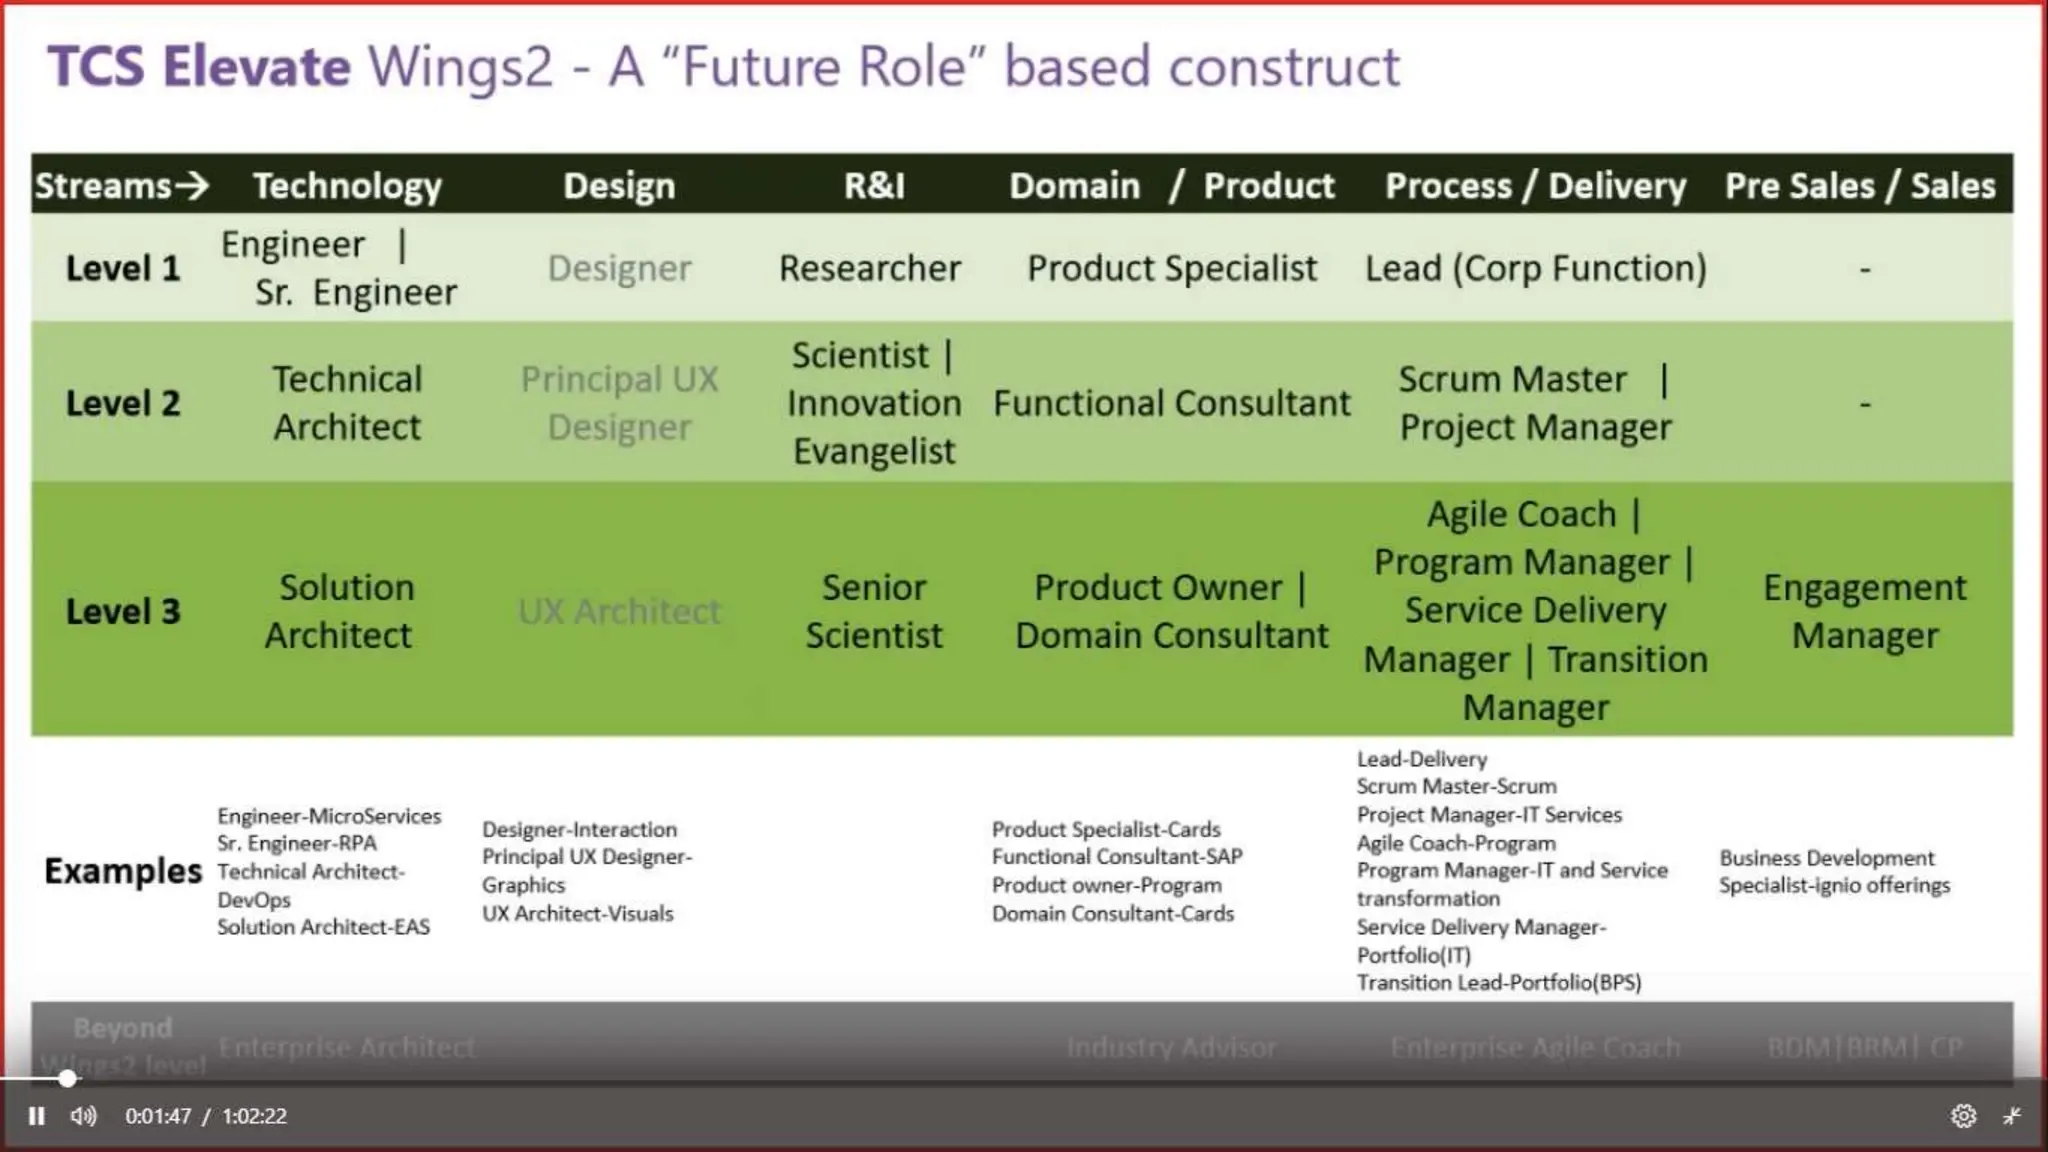2048x1152 pixels.
Task: Click the Level 3 row label
Action: tap(123, 611)
